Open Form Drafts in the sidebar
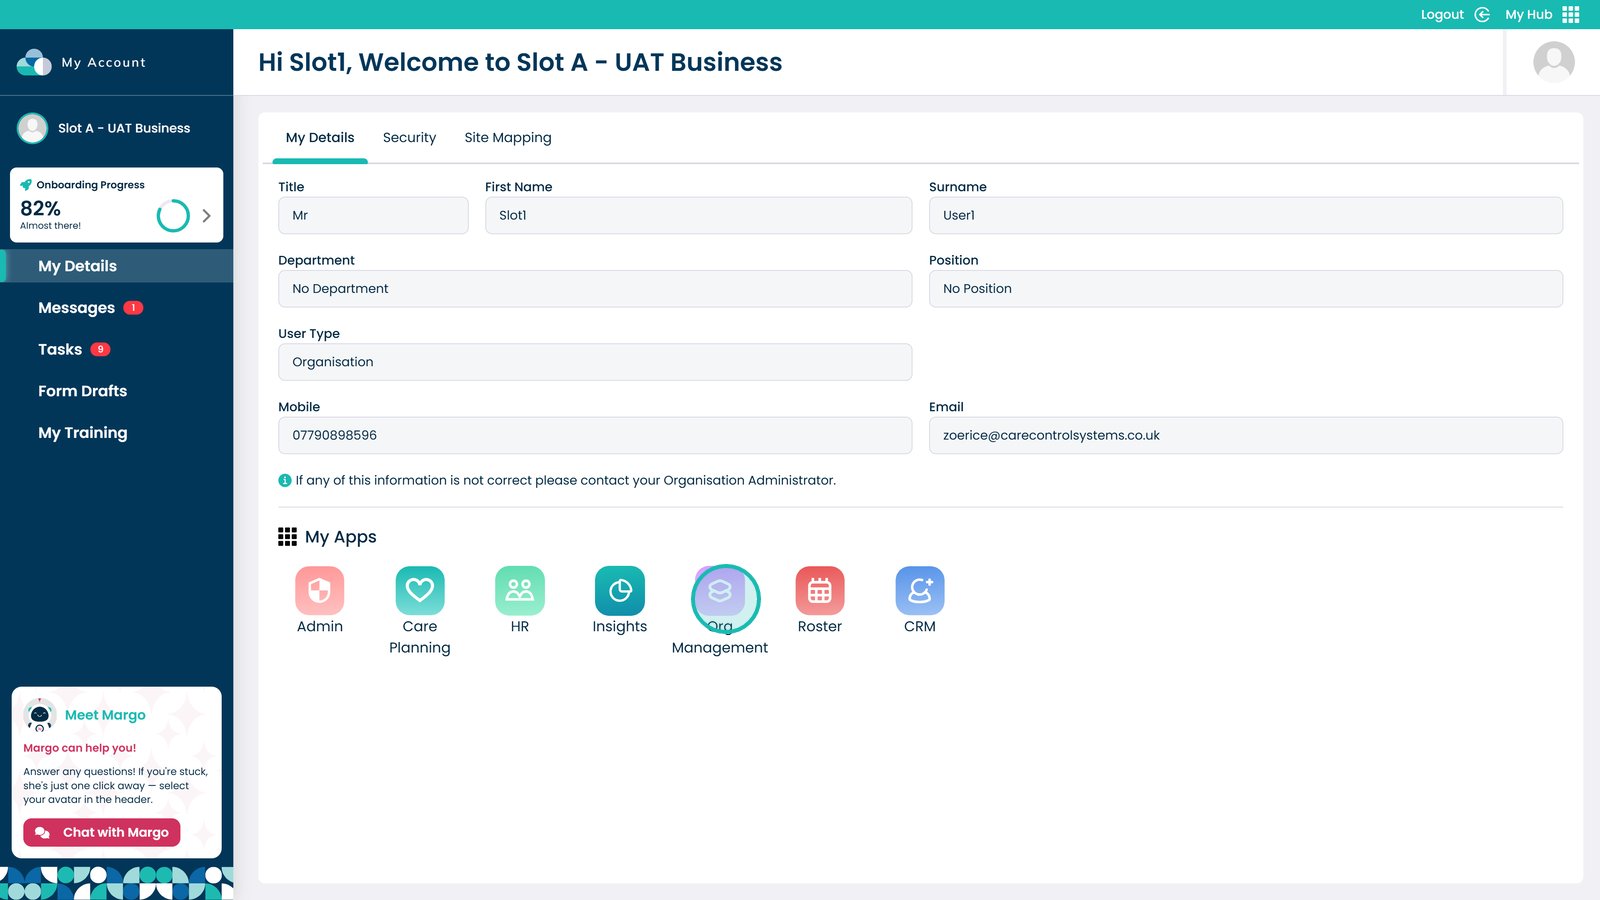Screen dimensions: 1600x900 click(x=82, y=391)
